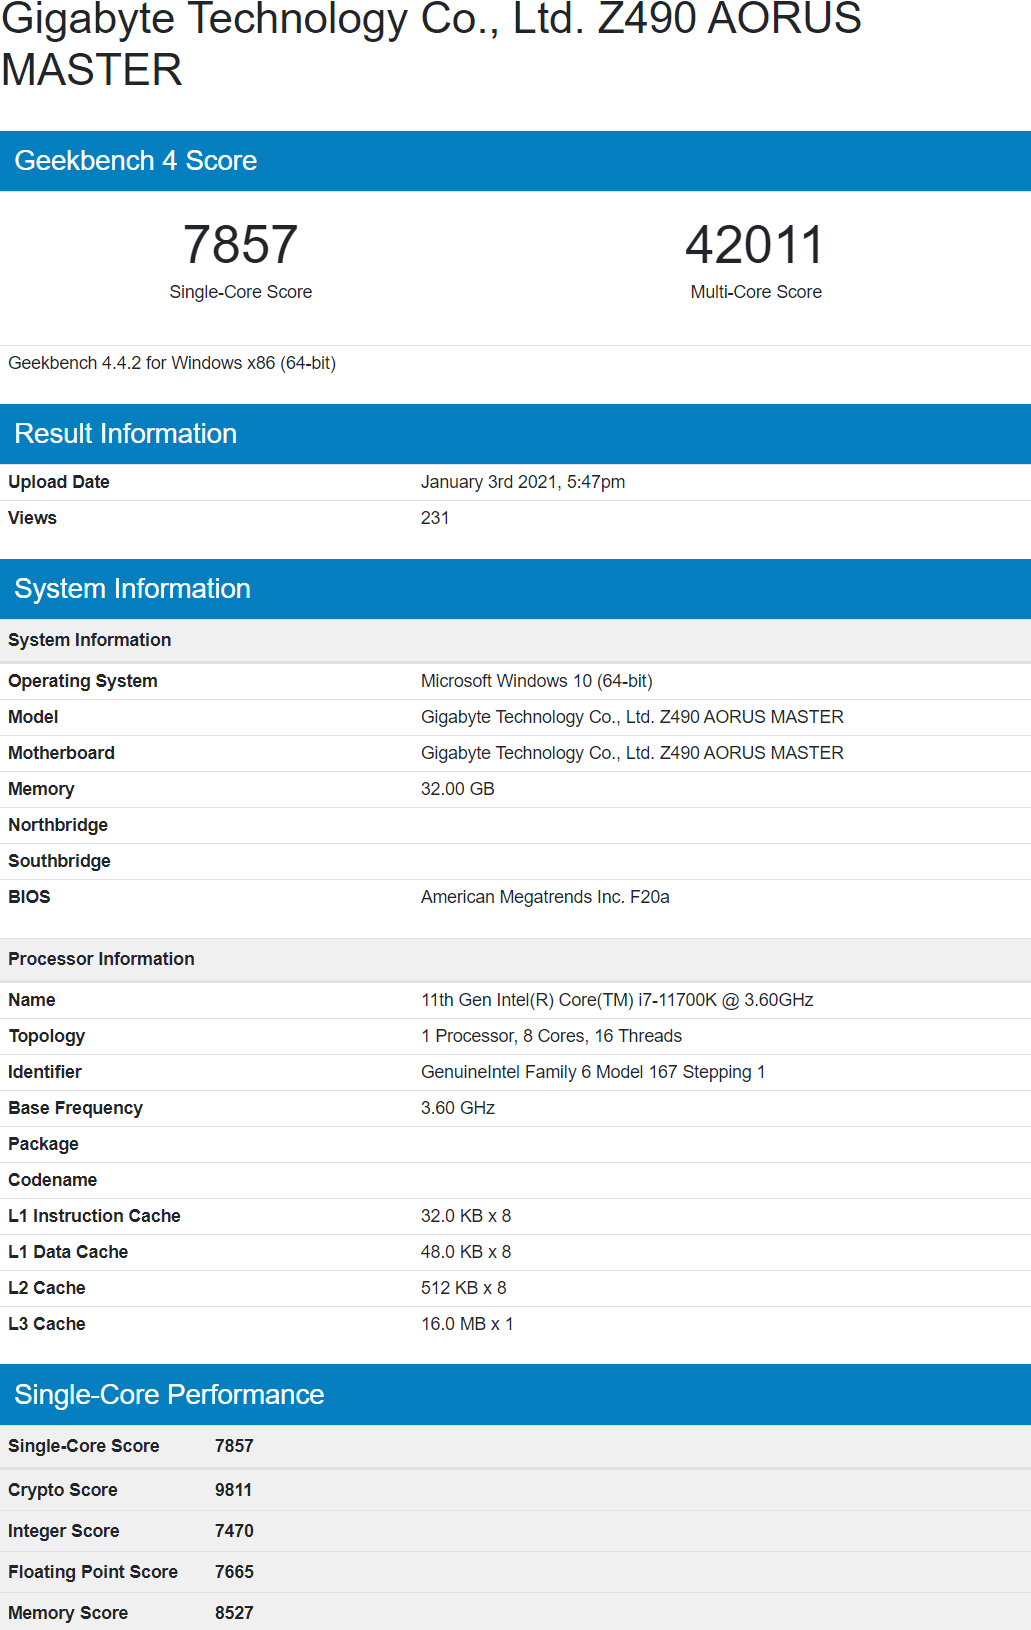The image size is (1031, 1630).
Task: Click the Single-Core Score label under 7857
Action: click(241, 292)
